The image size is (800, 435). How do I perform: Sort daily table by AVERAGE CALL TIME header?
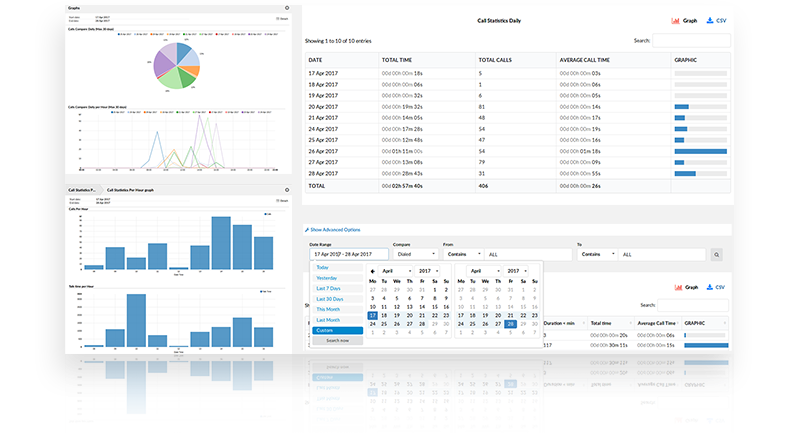pos(613,60)
